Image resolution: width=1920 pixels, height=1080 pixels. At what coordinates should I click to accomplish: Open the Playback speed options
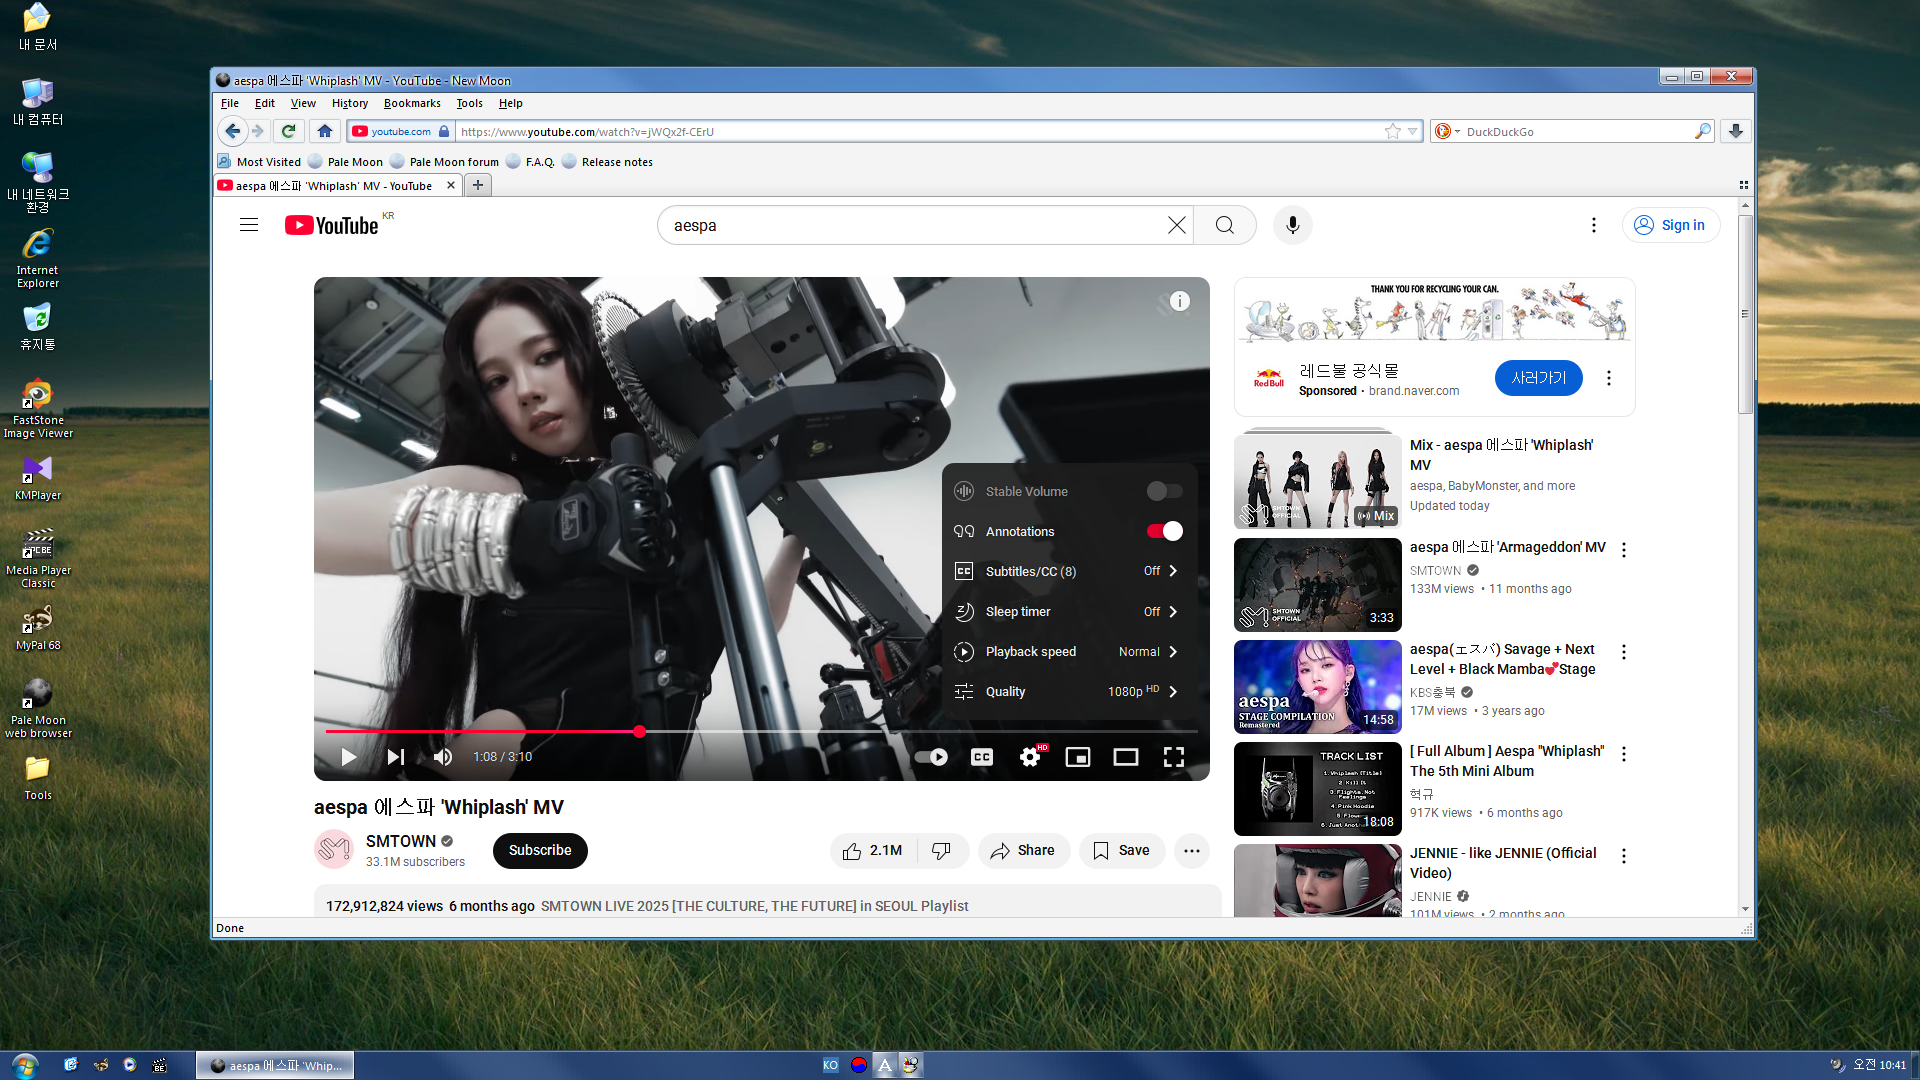[x=1069, y=651]
